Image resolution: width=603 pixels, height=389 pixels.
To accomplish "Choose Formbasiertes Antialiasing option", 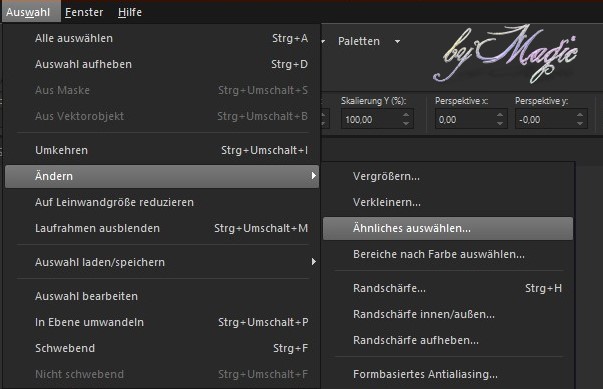I will pyautogui.click(x=448, y=374).
